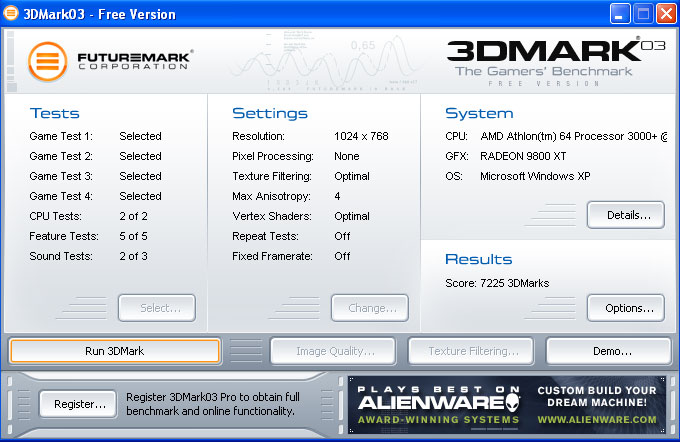Open system Details
Image resolution: width=680 pixels, height=442 pixels.
click(626, 215)
